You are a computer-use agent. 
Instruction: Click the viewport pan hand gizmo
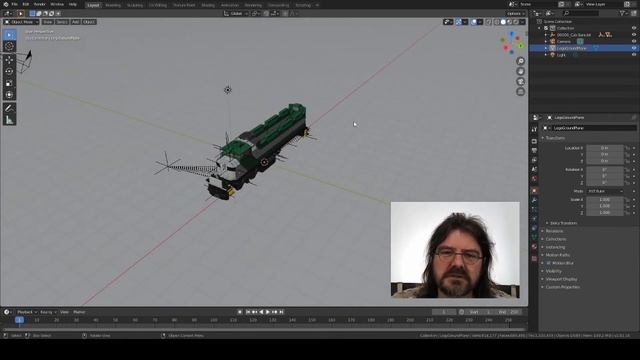tap(520, 71)
